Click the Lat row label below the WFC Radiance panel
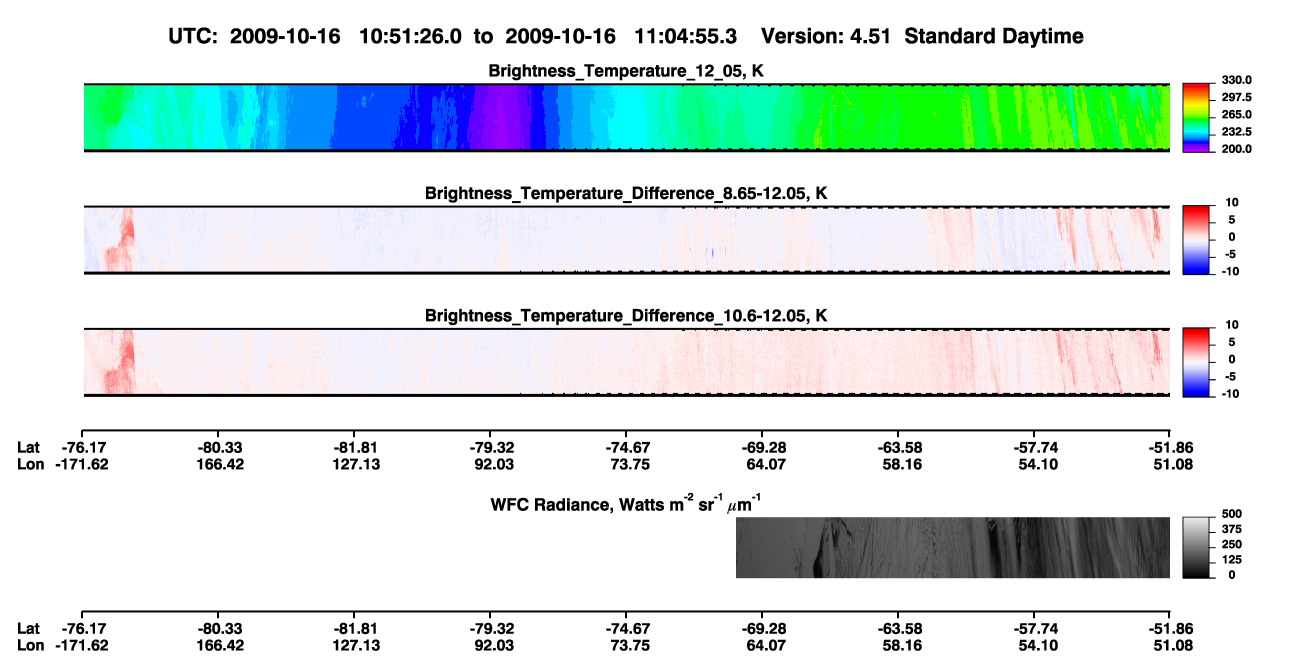 (28, 629)
